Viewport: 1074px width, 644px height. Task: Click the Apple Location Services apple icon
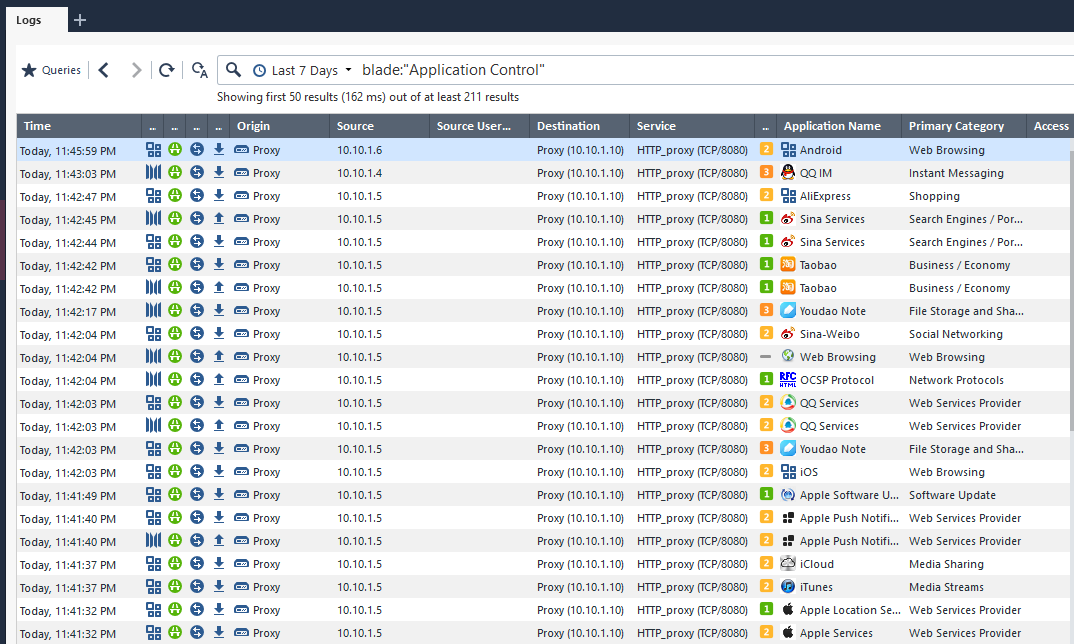pyautogui.click(x=788, y=609)
